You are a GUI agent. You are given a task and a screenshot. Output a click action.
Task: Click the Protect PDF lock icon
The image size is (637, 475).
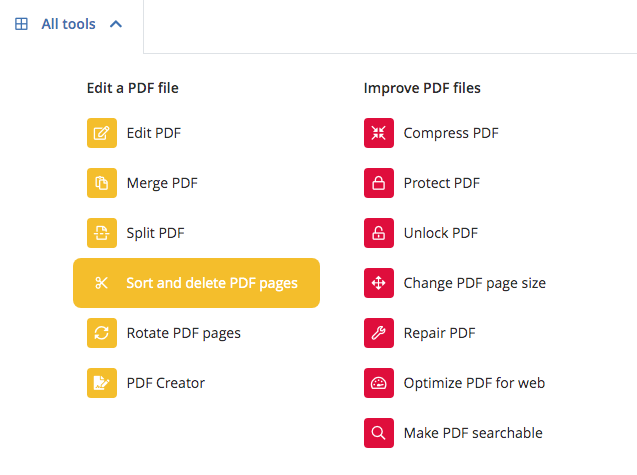point(379,183)
